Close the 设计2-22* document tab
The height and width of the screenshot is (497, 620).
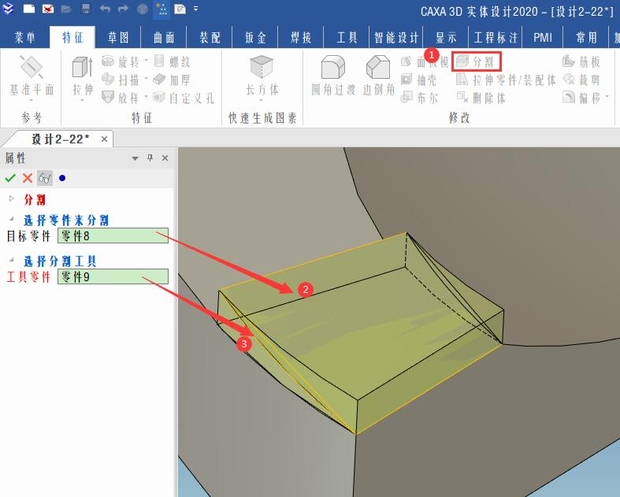[x=104, y=139]
